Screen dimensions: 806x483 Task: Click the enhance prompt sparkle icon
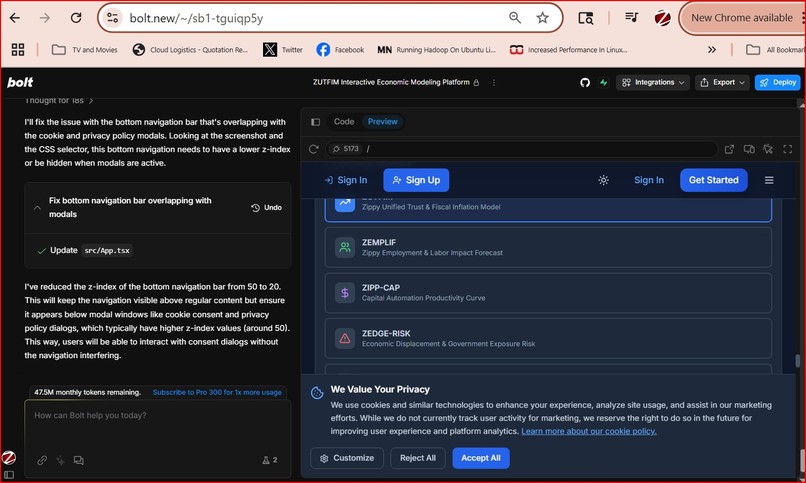60,460
